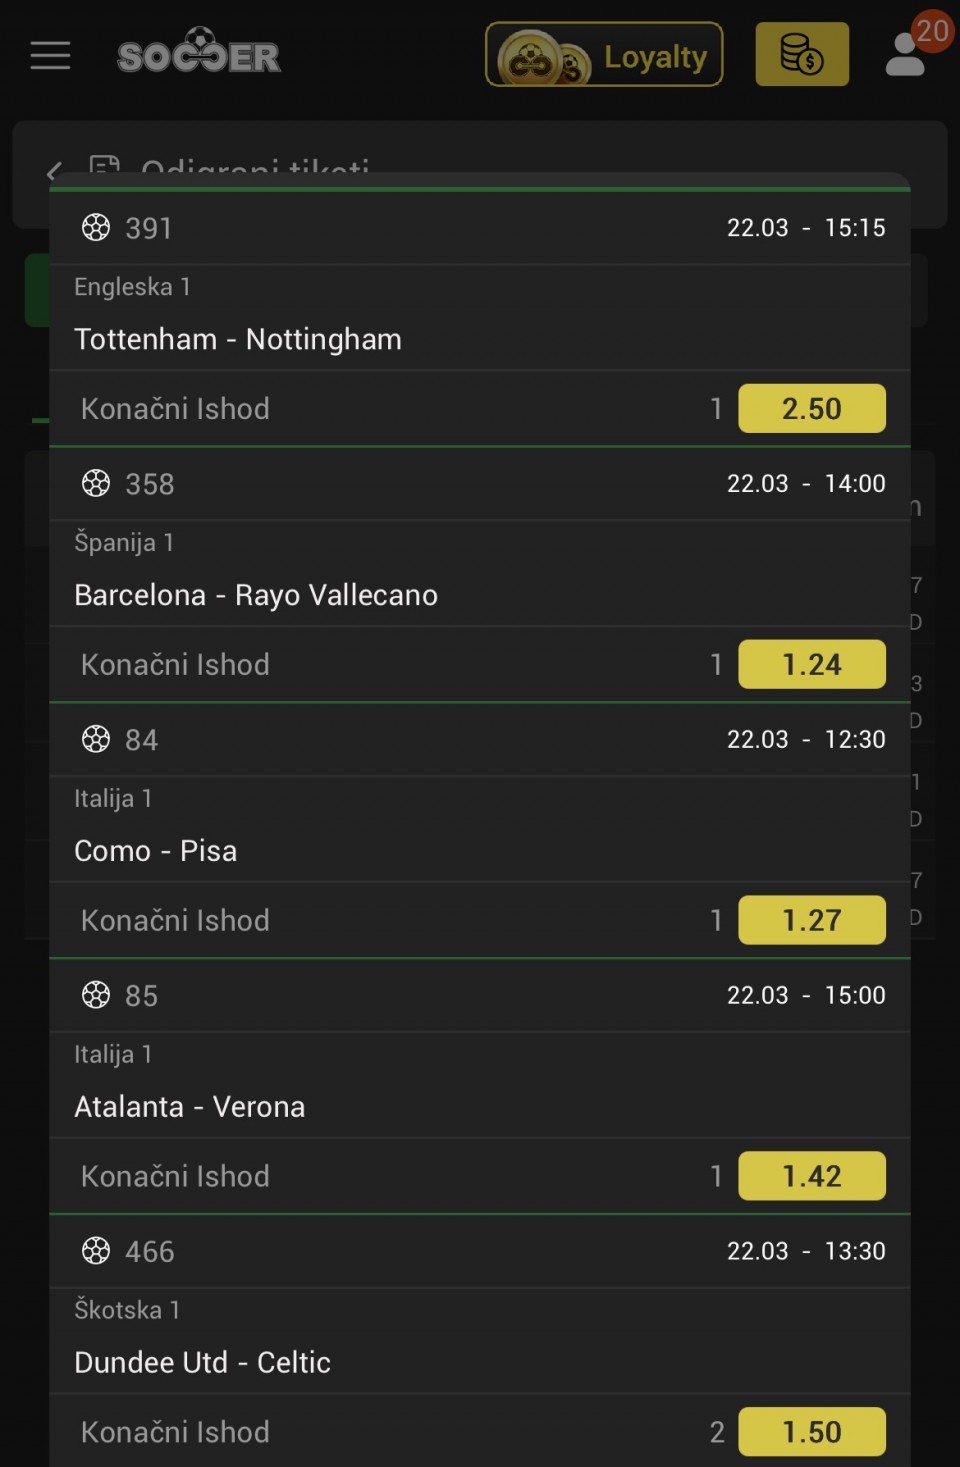The height and width of the screenshot is (1467, 960).
Task: Open the Barcelona - Rayo Vallecano match
Action: tap(256, 596)
